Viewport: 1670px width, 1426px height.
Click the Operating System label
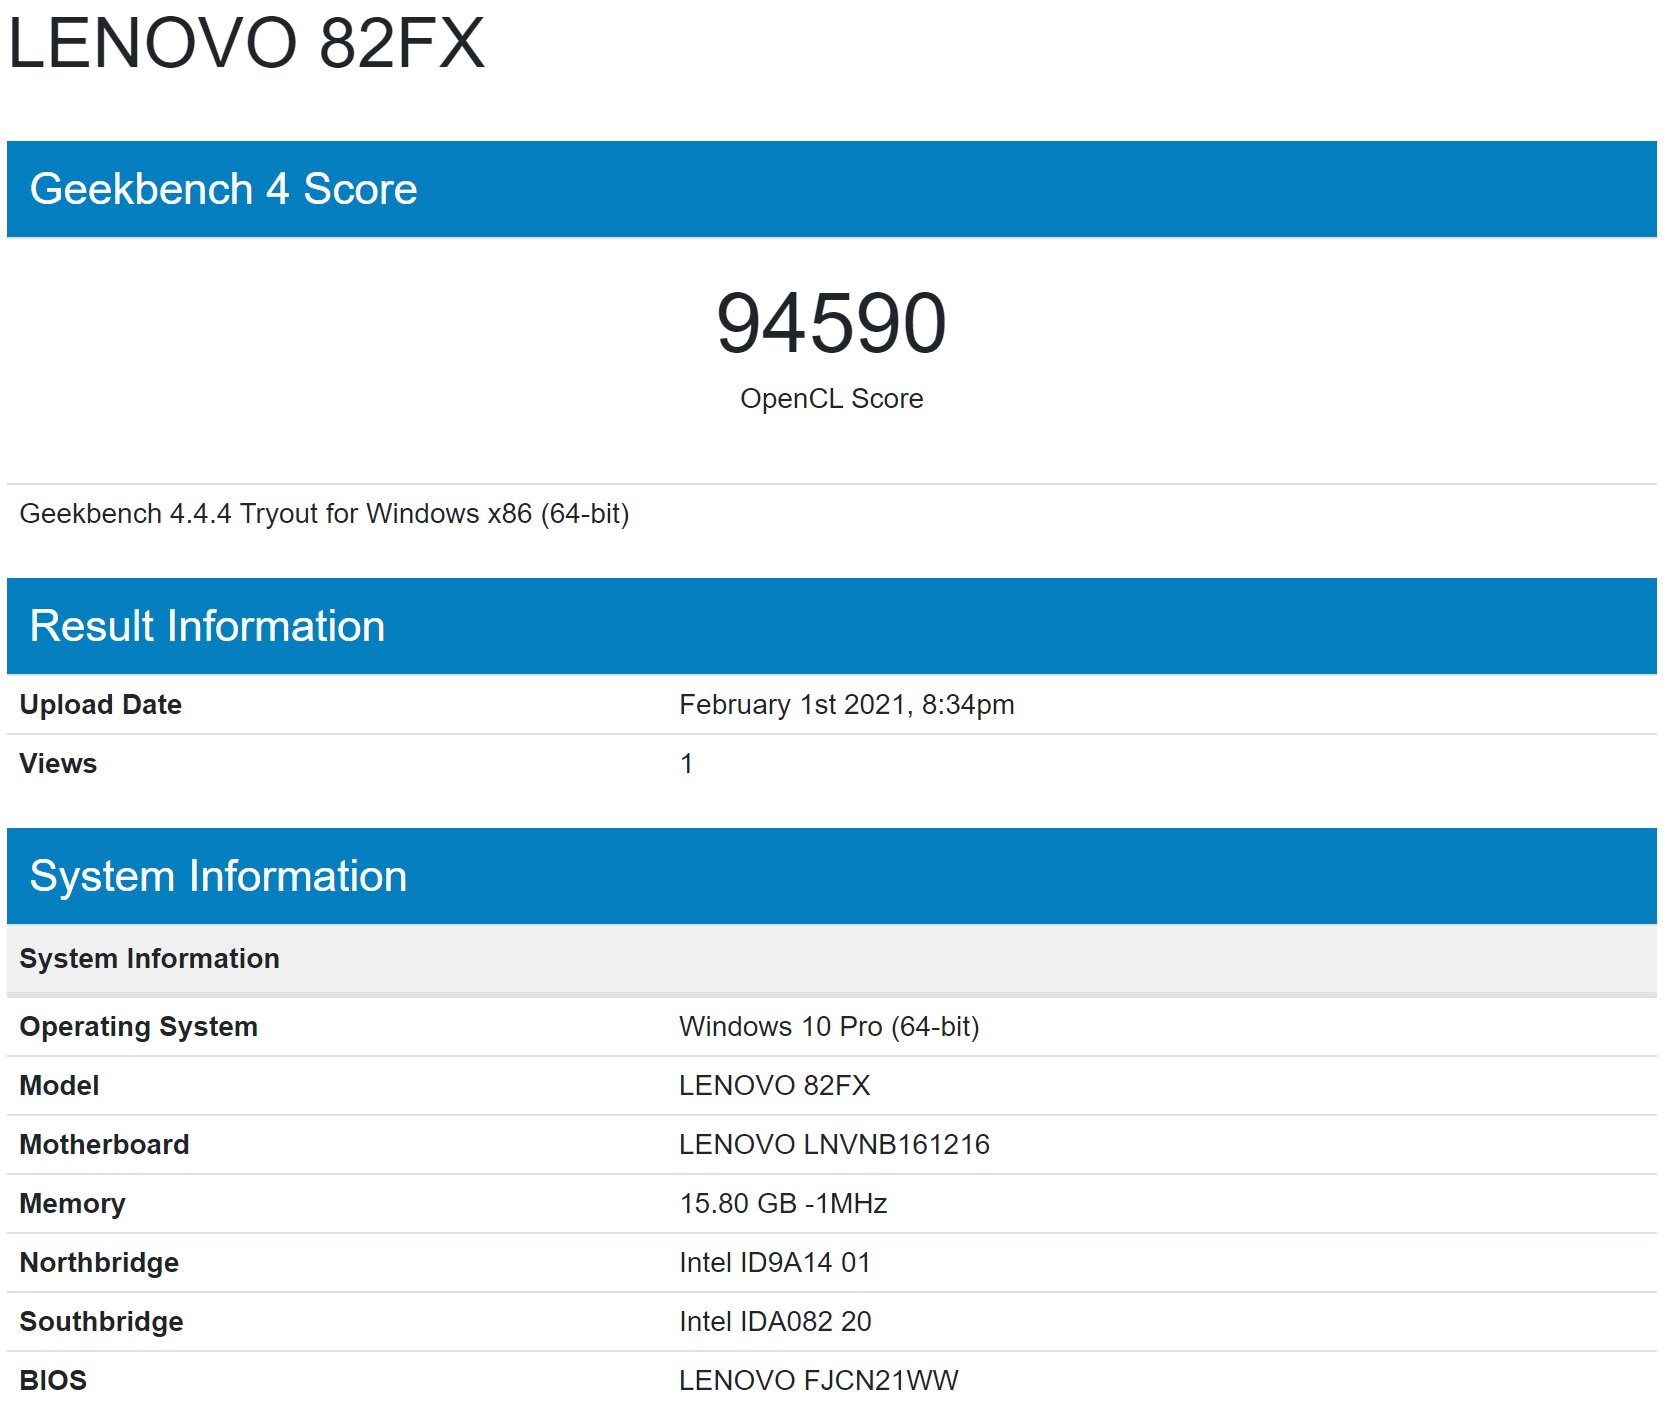click(139, 1026)
